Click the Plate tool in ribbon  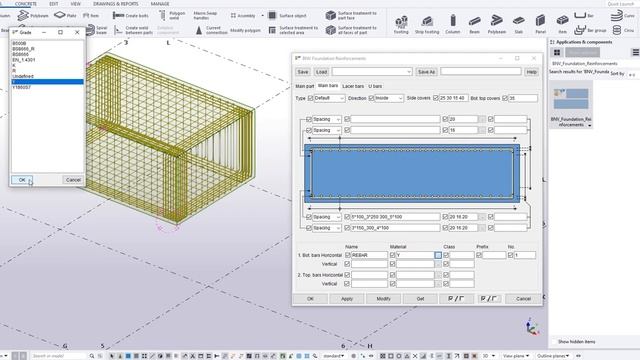tap(65, 16)
